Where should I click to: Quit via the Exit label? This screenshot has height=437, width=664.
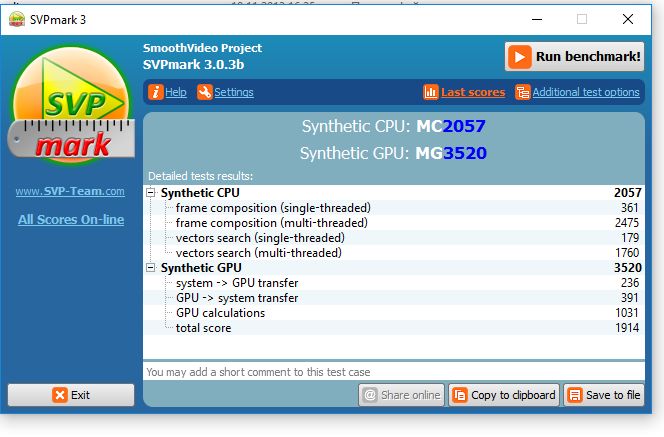click(80, 395)
